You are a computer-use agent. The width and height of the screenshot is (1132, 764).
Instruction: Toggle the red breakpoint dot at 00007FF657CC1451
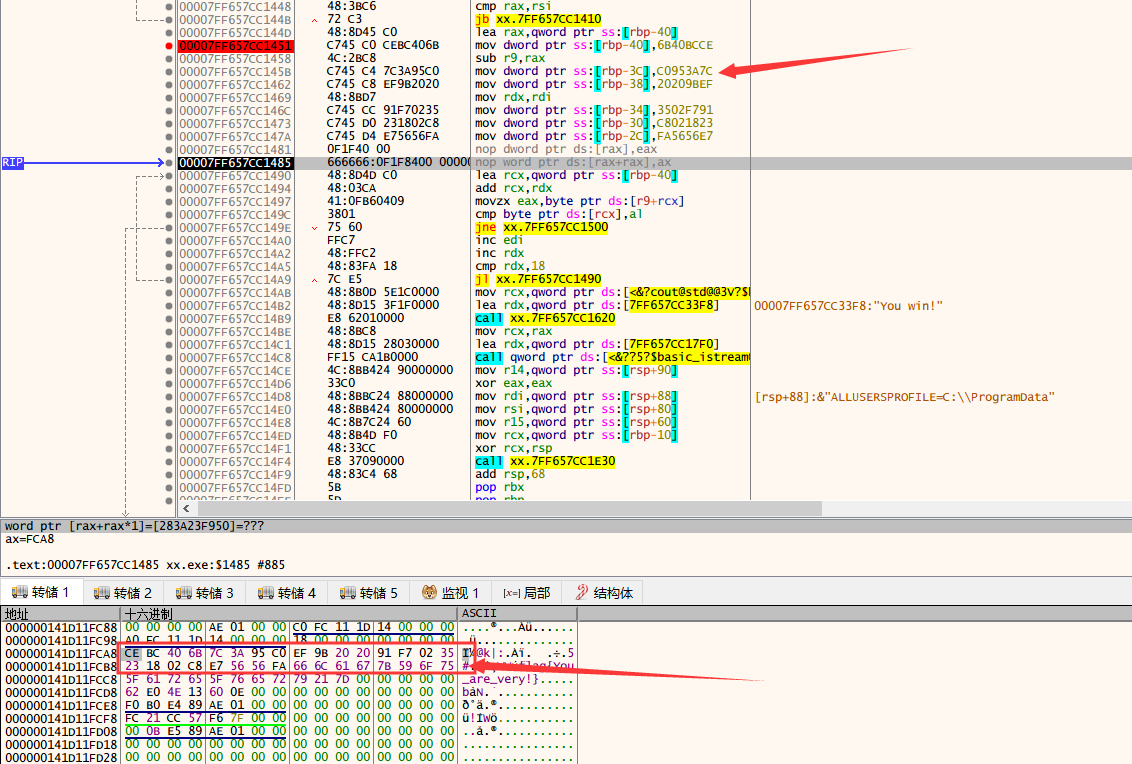point(167,46)
